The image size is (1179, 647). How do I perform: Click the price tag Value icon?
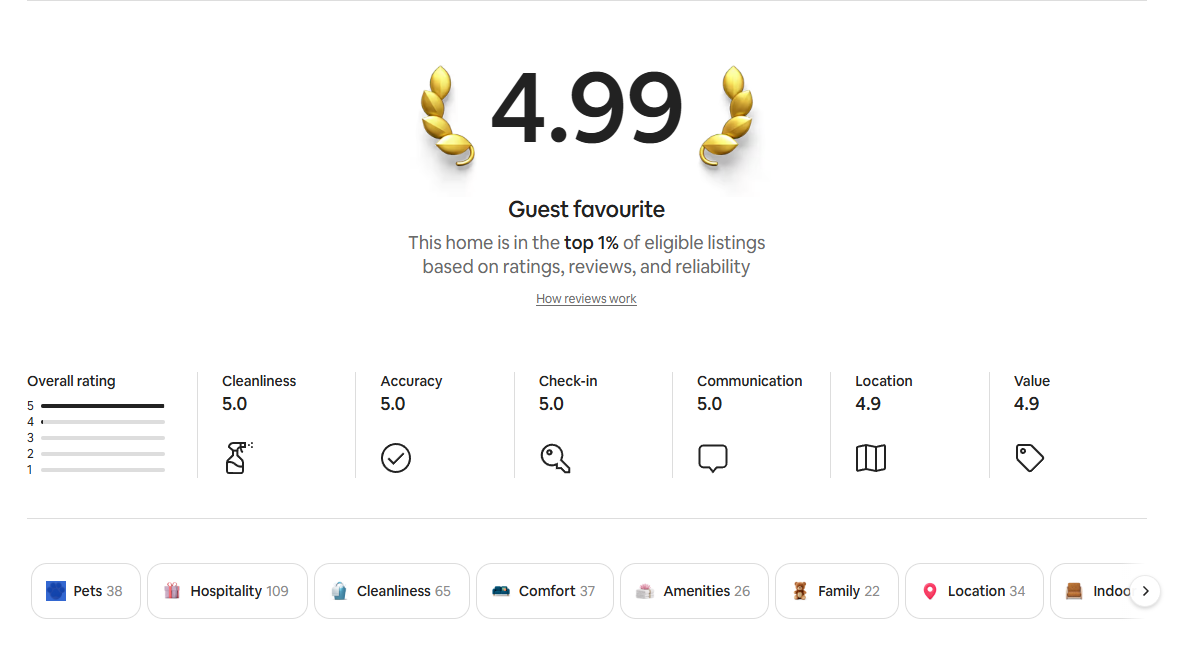1029,458
